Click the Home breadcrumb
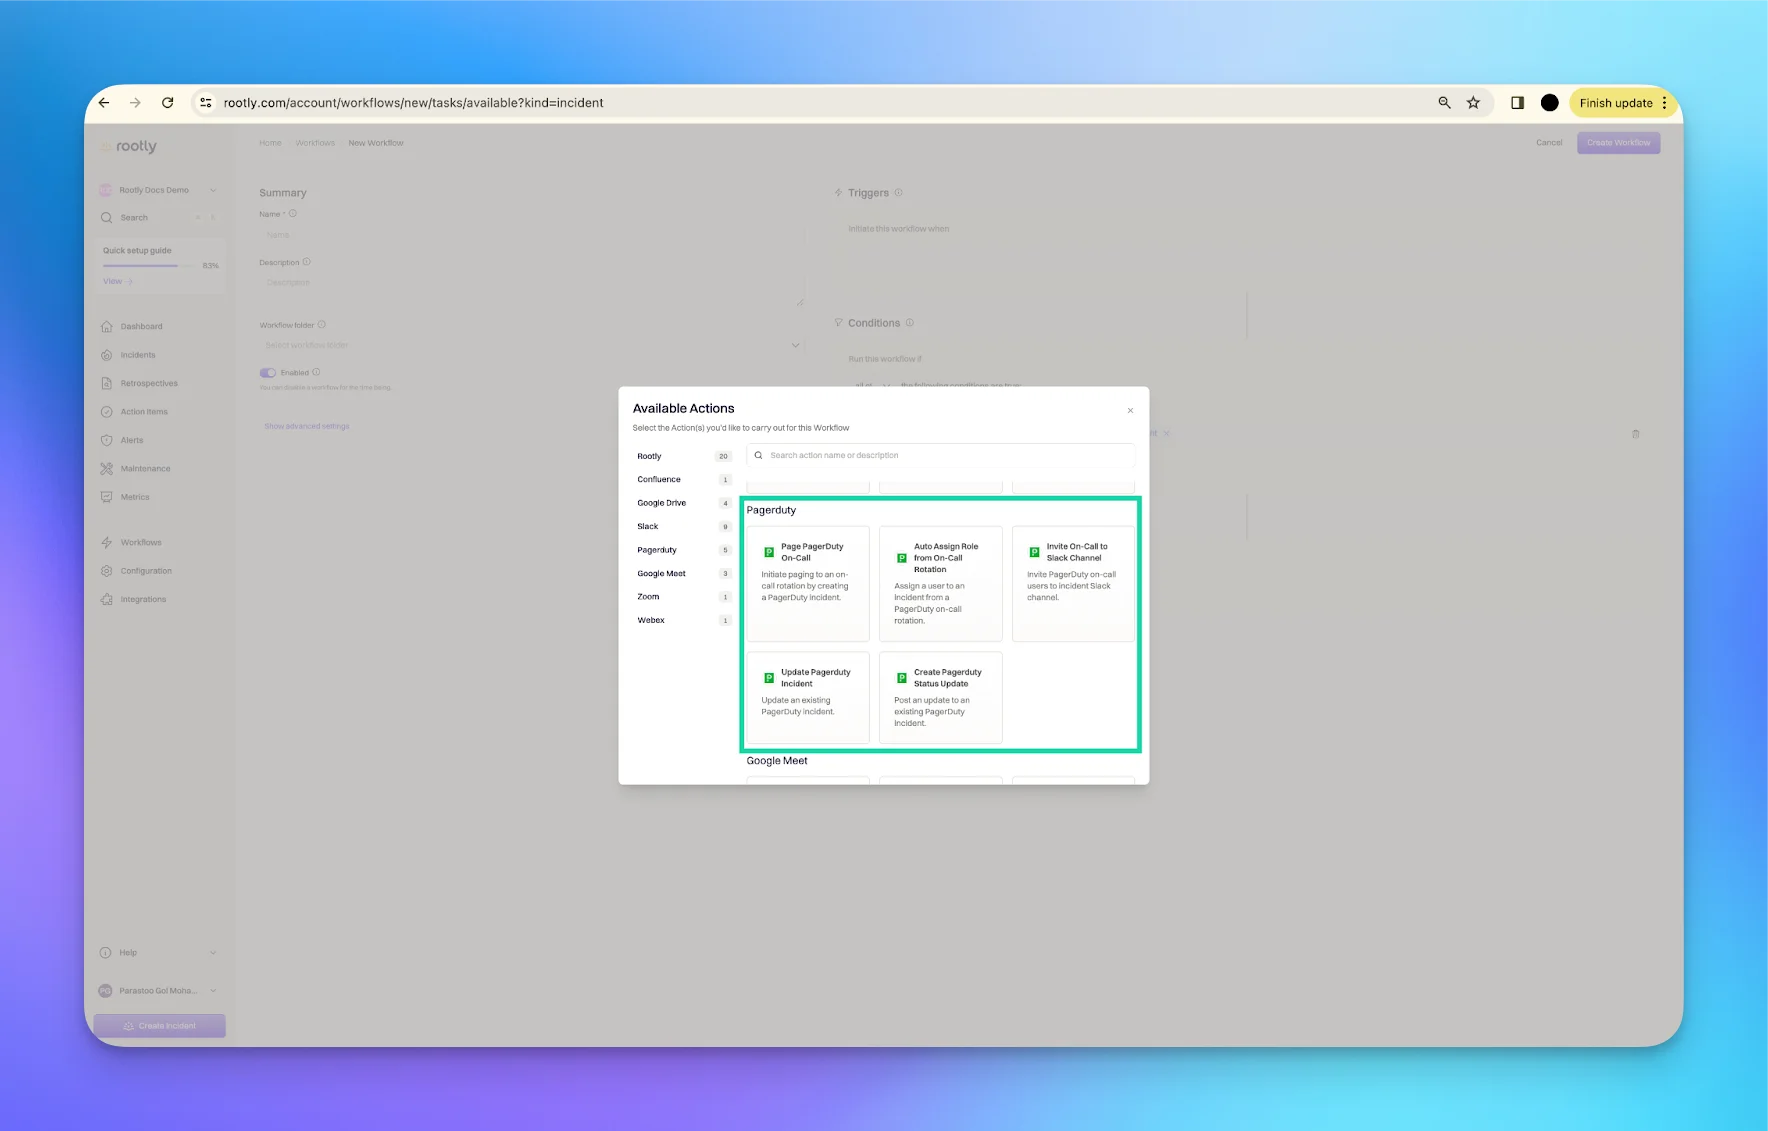Viewport: 1768px width, 1131px height. (270, 143)
